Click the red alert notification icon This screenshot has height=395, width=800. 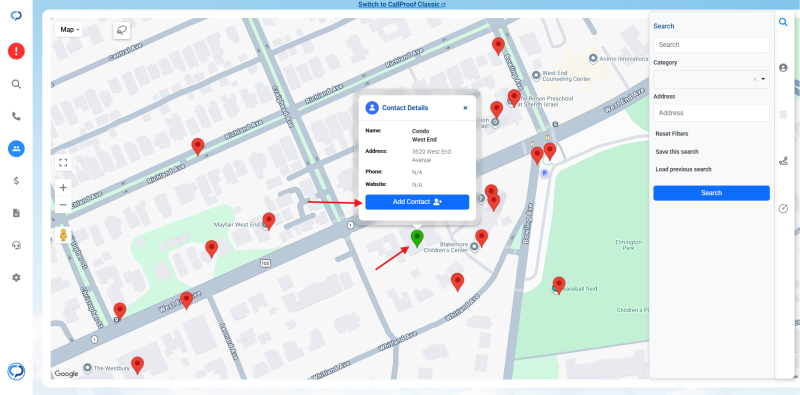click(x=16, y=51)
